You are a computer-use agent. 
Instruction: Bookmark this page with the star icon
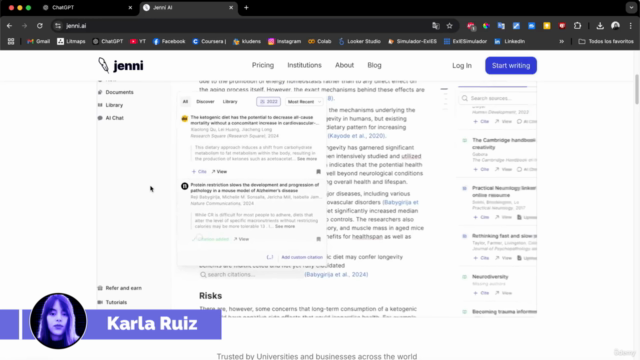[x=449, y=26]
